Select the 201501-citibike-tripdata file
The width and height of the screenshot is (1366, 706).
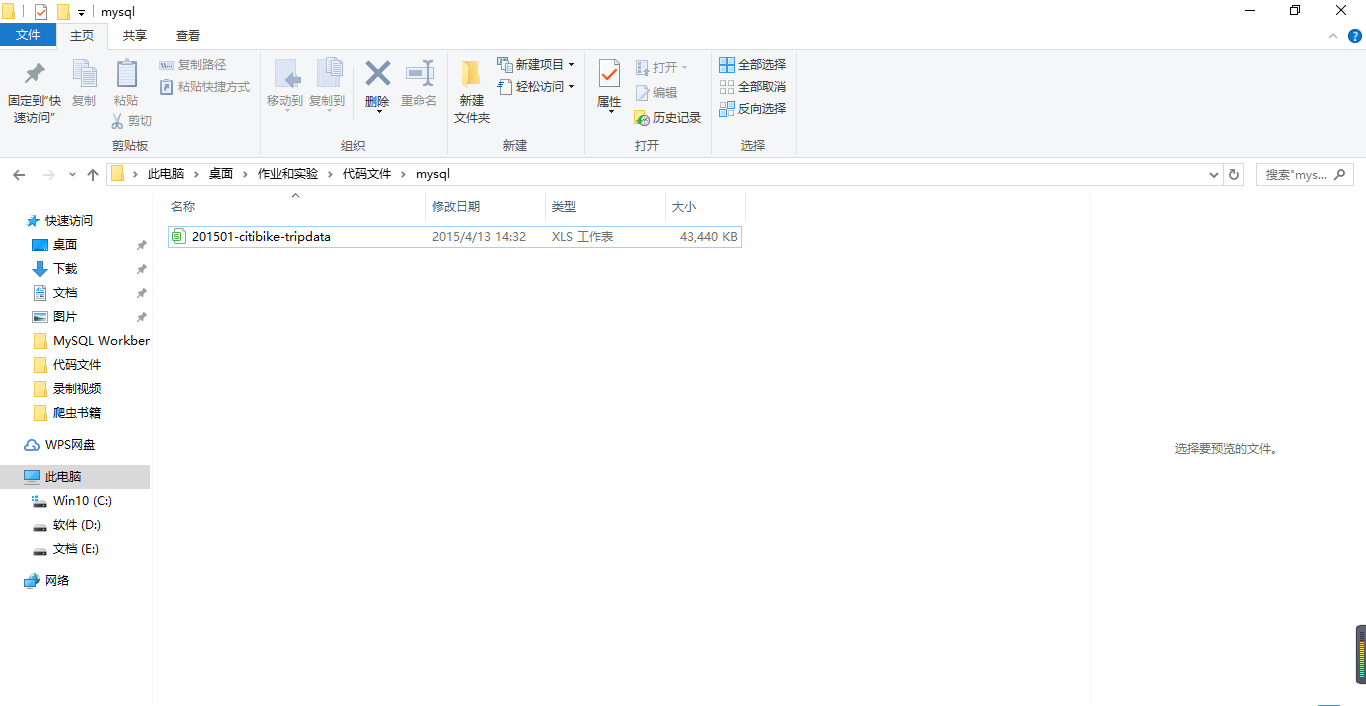click(x=455, y=237)
